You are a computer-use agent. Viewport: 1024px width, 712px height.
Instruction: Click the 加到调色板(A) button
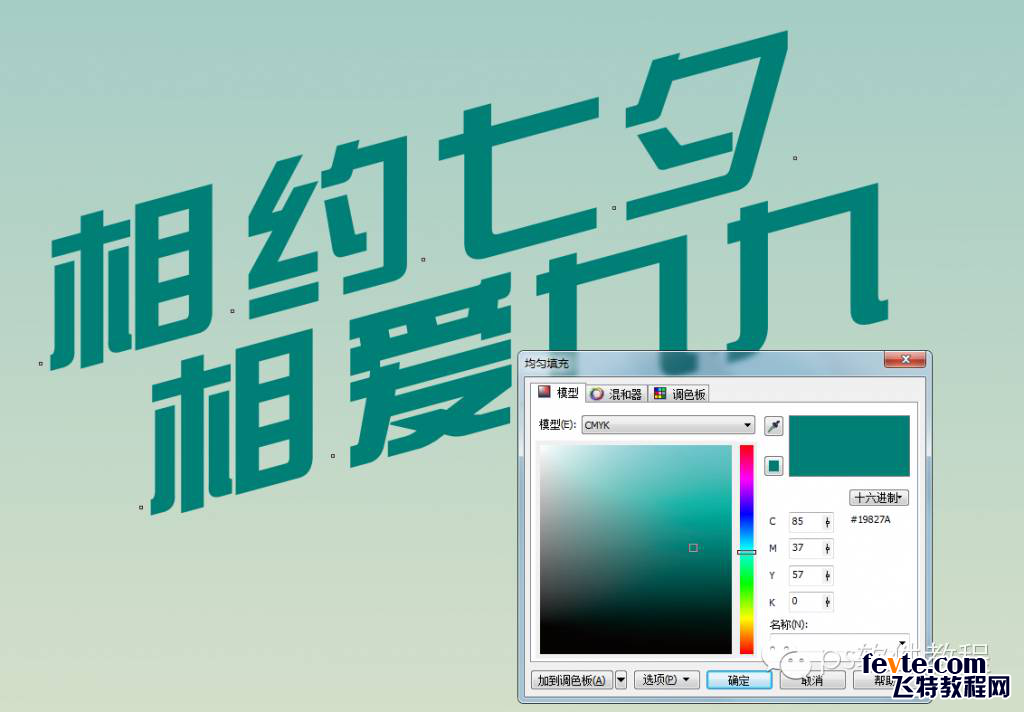pyautogui.click(x=573, y=680)
